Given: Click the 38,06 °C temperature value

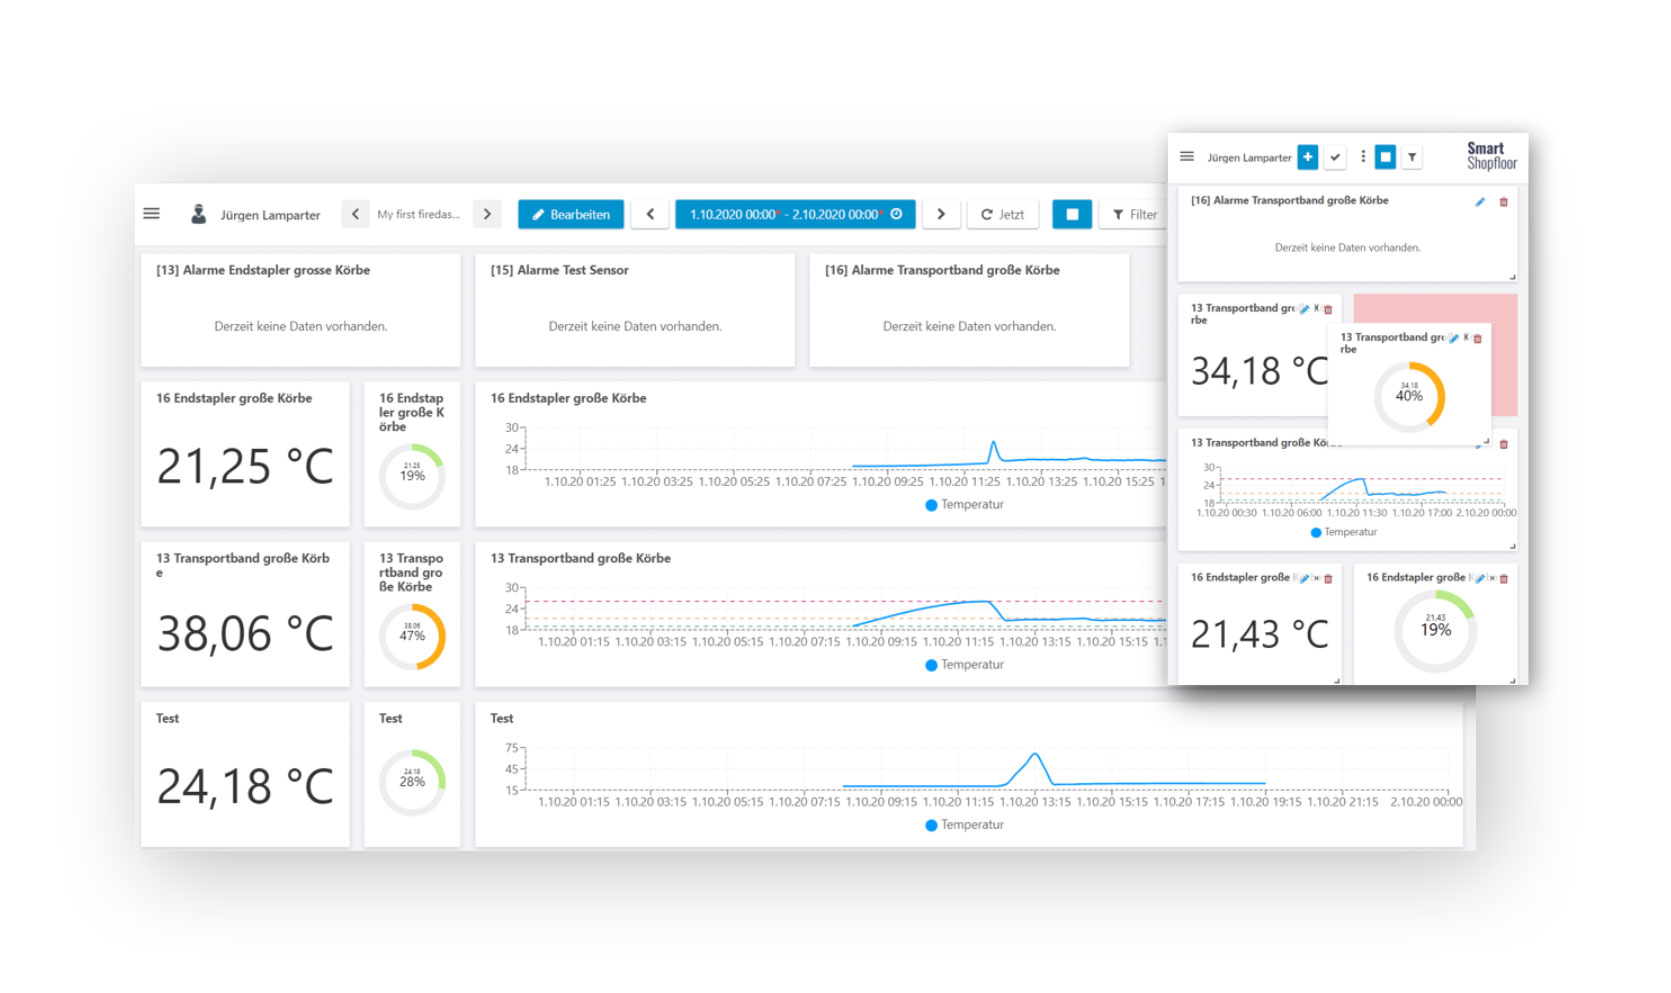Looking at the screenshot, I should coord(245,633).
